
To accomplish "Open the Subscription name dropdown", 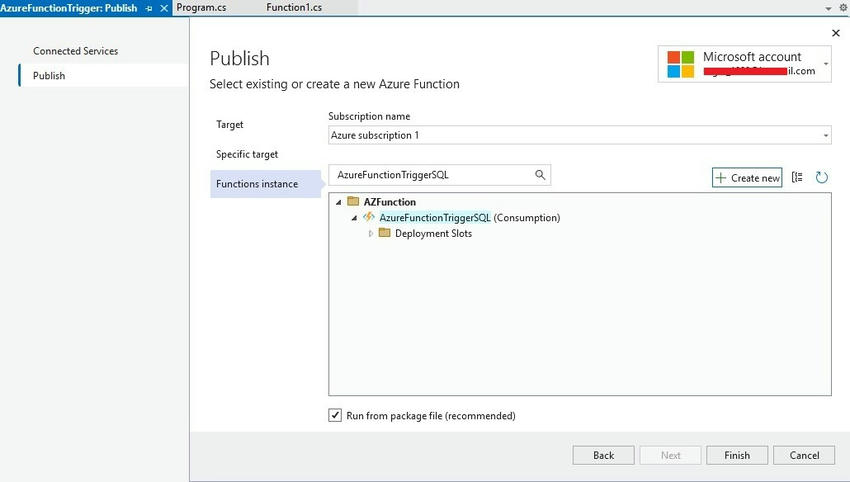I will [579, 135].
